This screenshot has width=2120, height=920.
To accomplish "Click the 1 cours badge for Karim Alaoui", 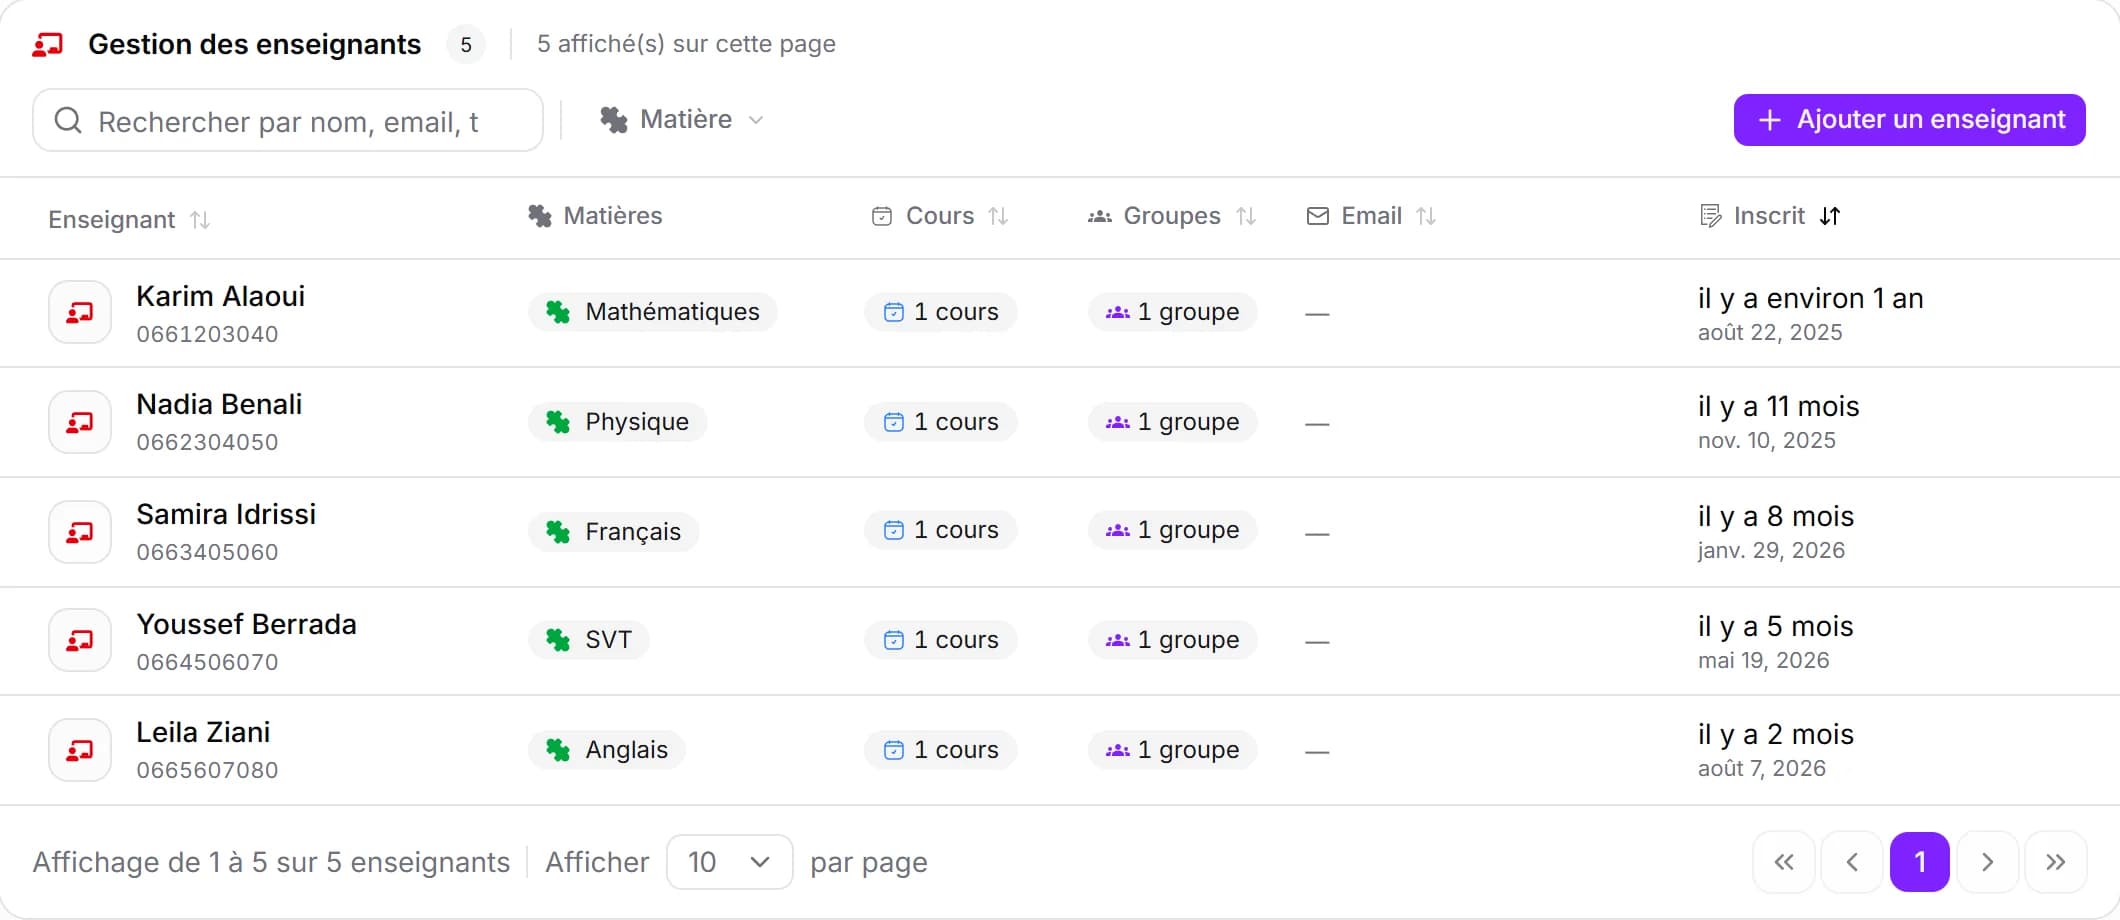I will click(941, 312).
